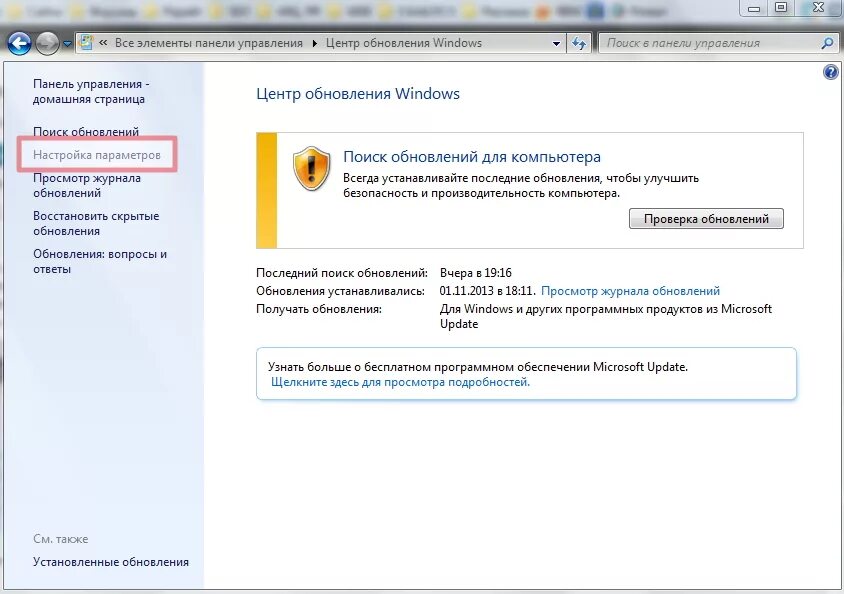Viewport: 844px width, 594px height.
Task: Expand the address bar history dropdown
Action: 557,43
